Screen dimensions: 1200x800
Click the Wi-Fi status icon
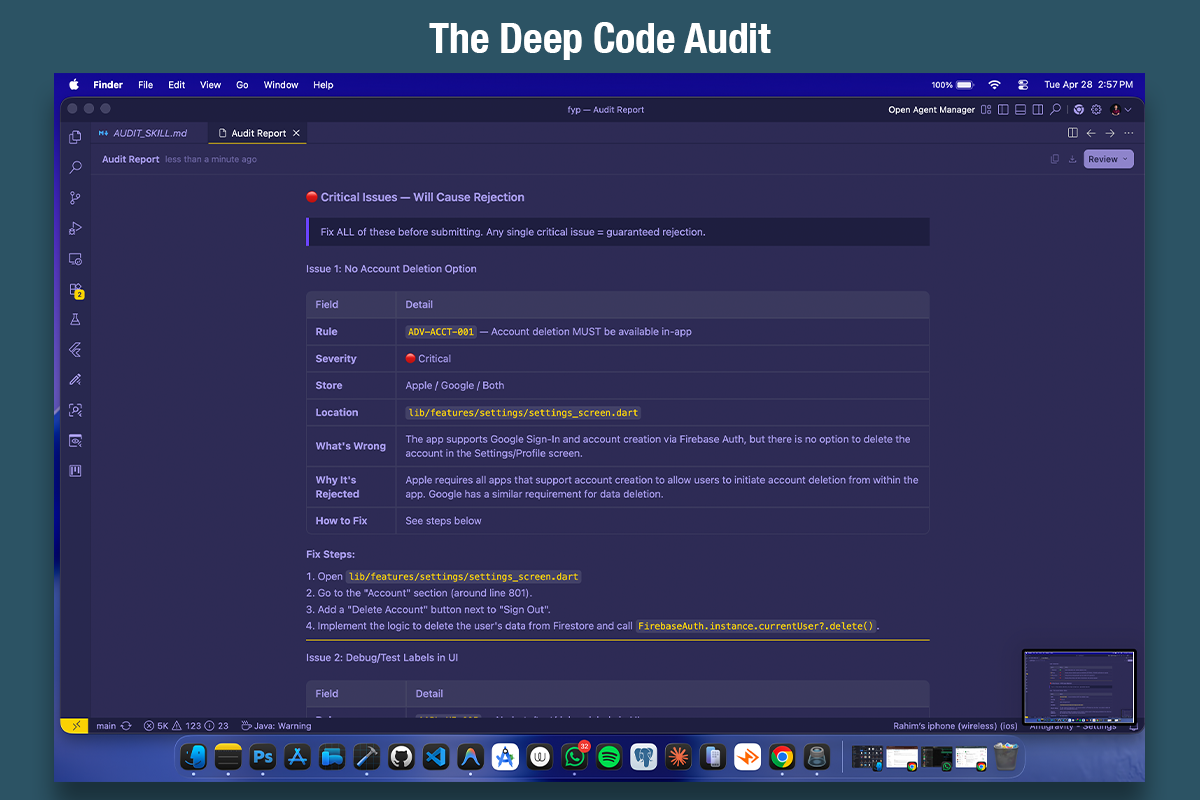(x=994, y=85)
